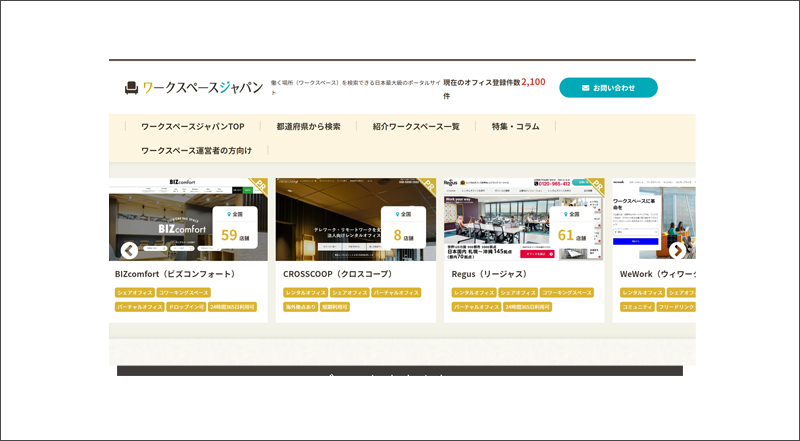
Task: Select シェアオフィス tag under Regus
Action: pos(518,292)
